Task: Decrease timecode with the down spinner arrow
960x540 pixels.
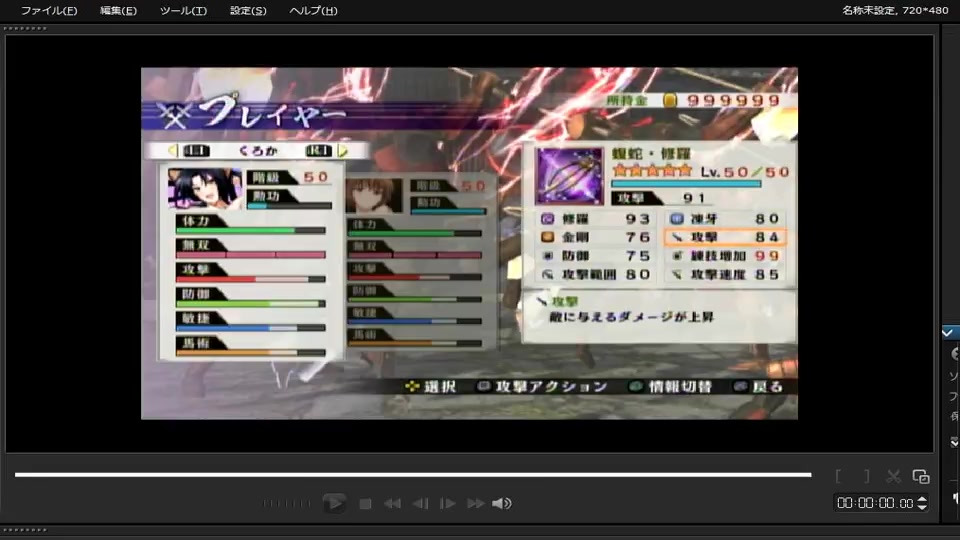Action: coord(922,508)
